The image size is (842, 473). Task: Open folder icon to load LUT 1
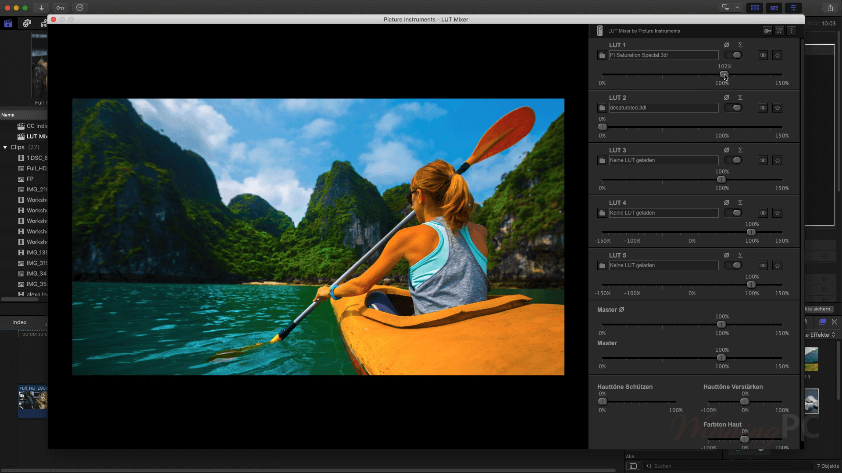[602, 55]
